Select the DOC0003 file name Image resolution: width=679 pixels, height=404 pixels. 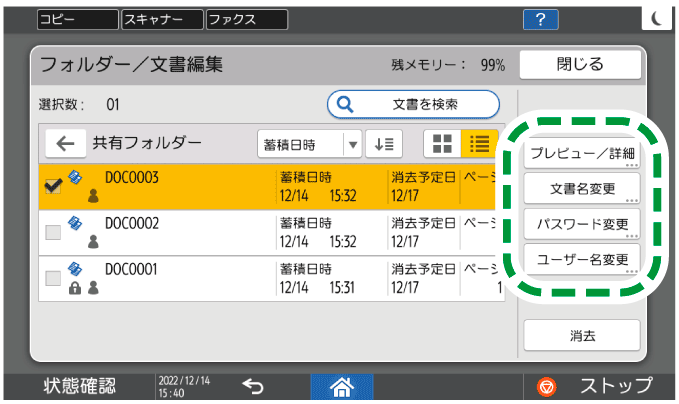(x=132, y=178)
